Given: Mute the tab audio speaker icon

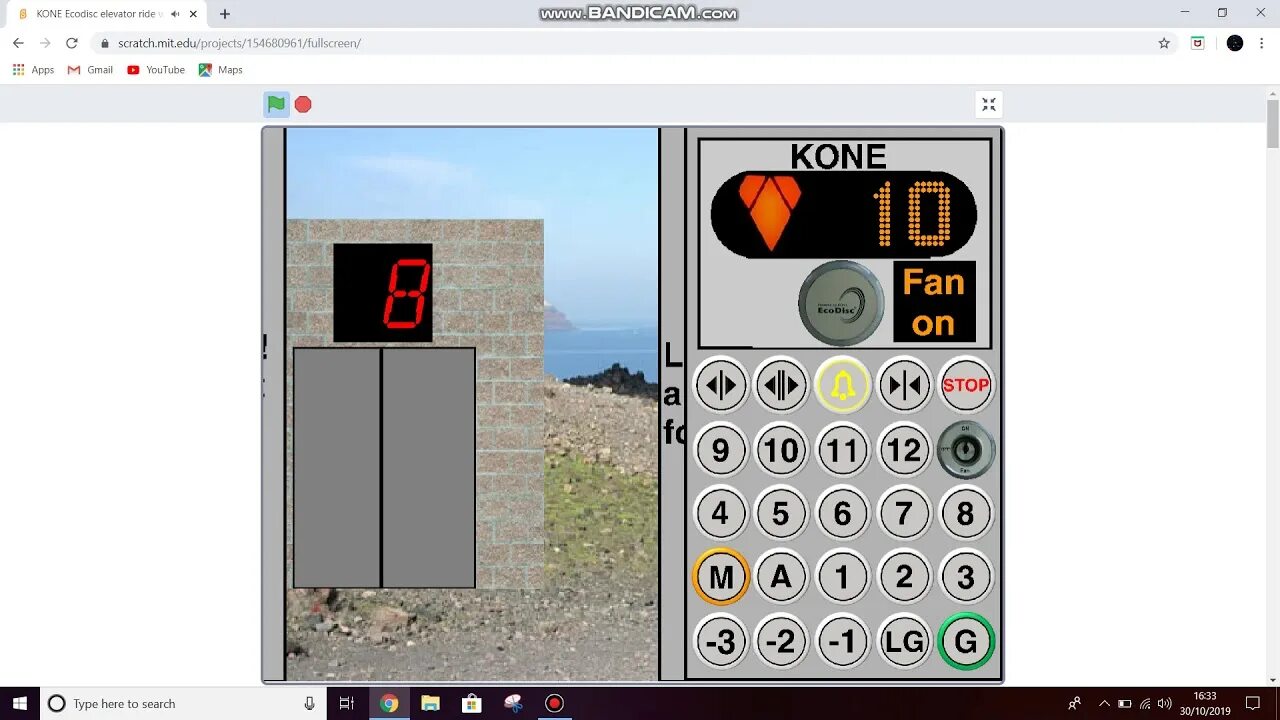Looking at the screenshot, I should (175, 14).
